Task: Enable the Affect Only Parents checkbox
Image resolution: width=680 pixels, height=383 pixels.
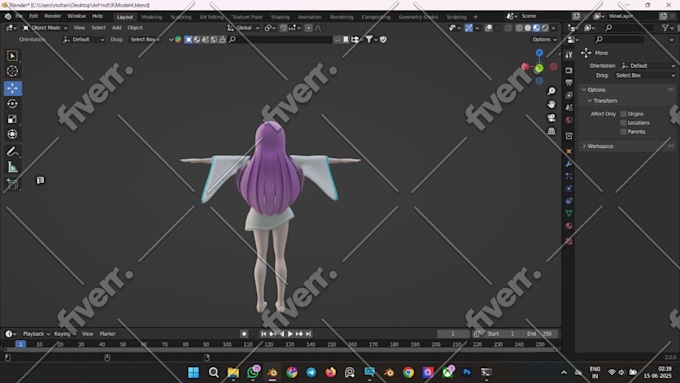Action: click(623, 131)
